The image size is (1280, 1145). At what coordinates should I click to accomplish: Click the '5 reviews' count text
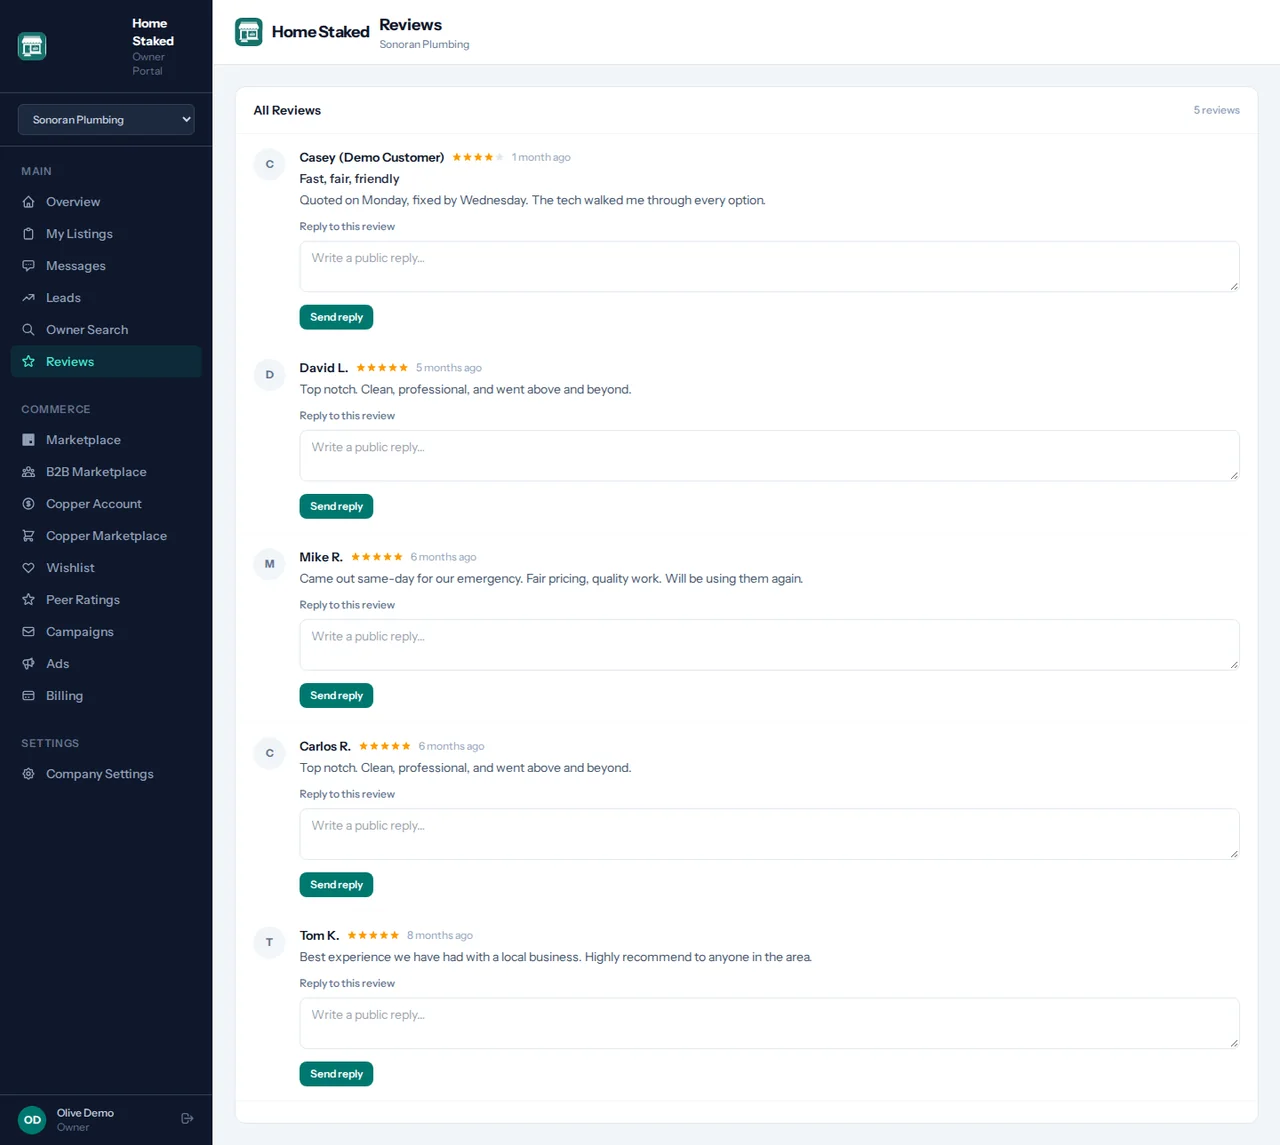1216,110
